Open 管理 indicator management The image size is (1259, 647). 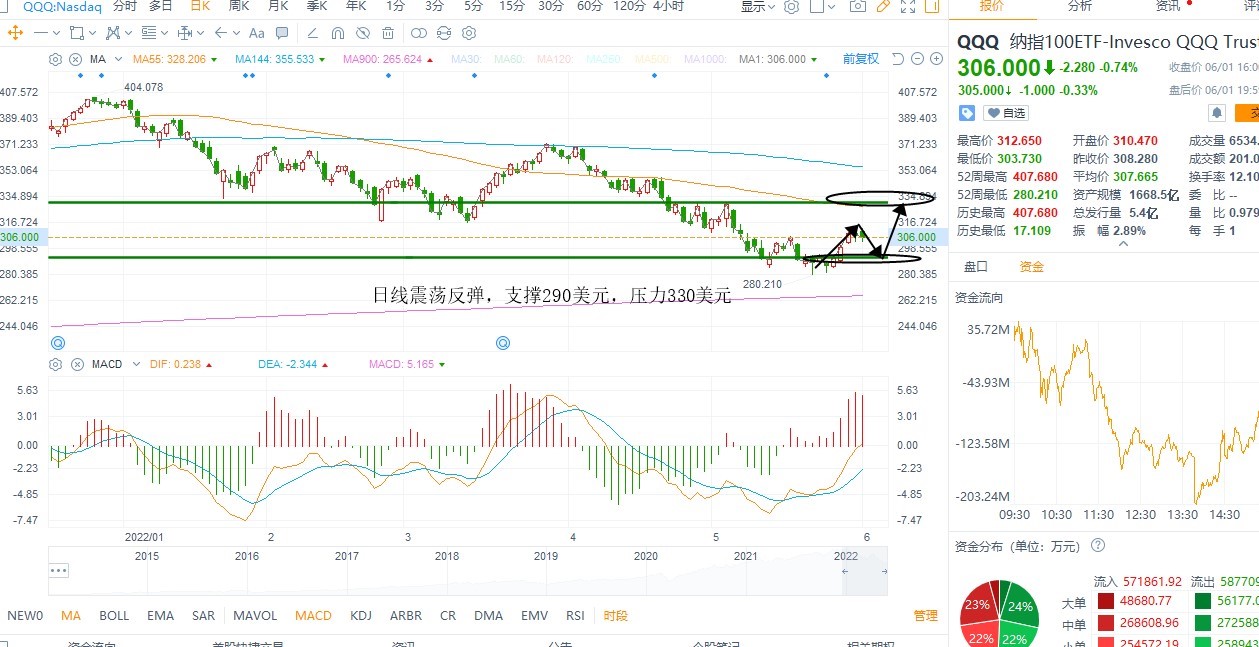point(926,616)
